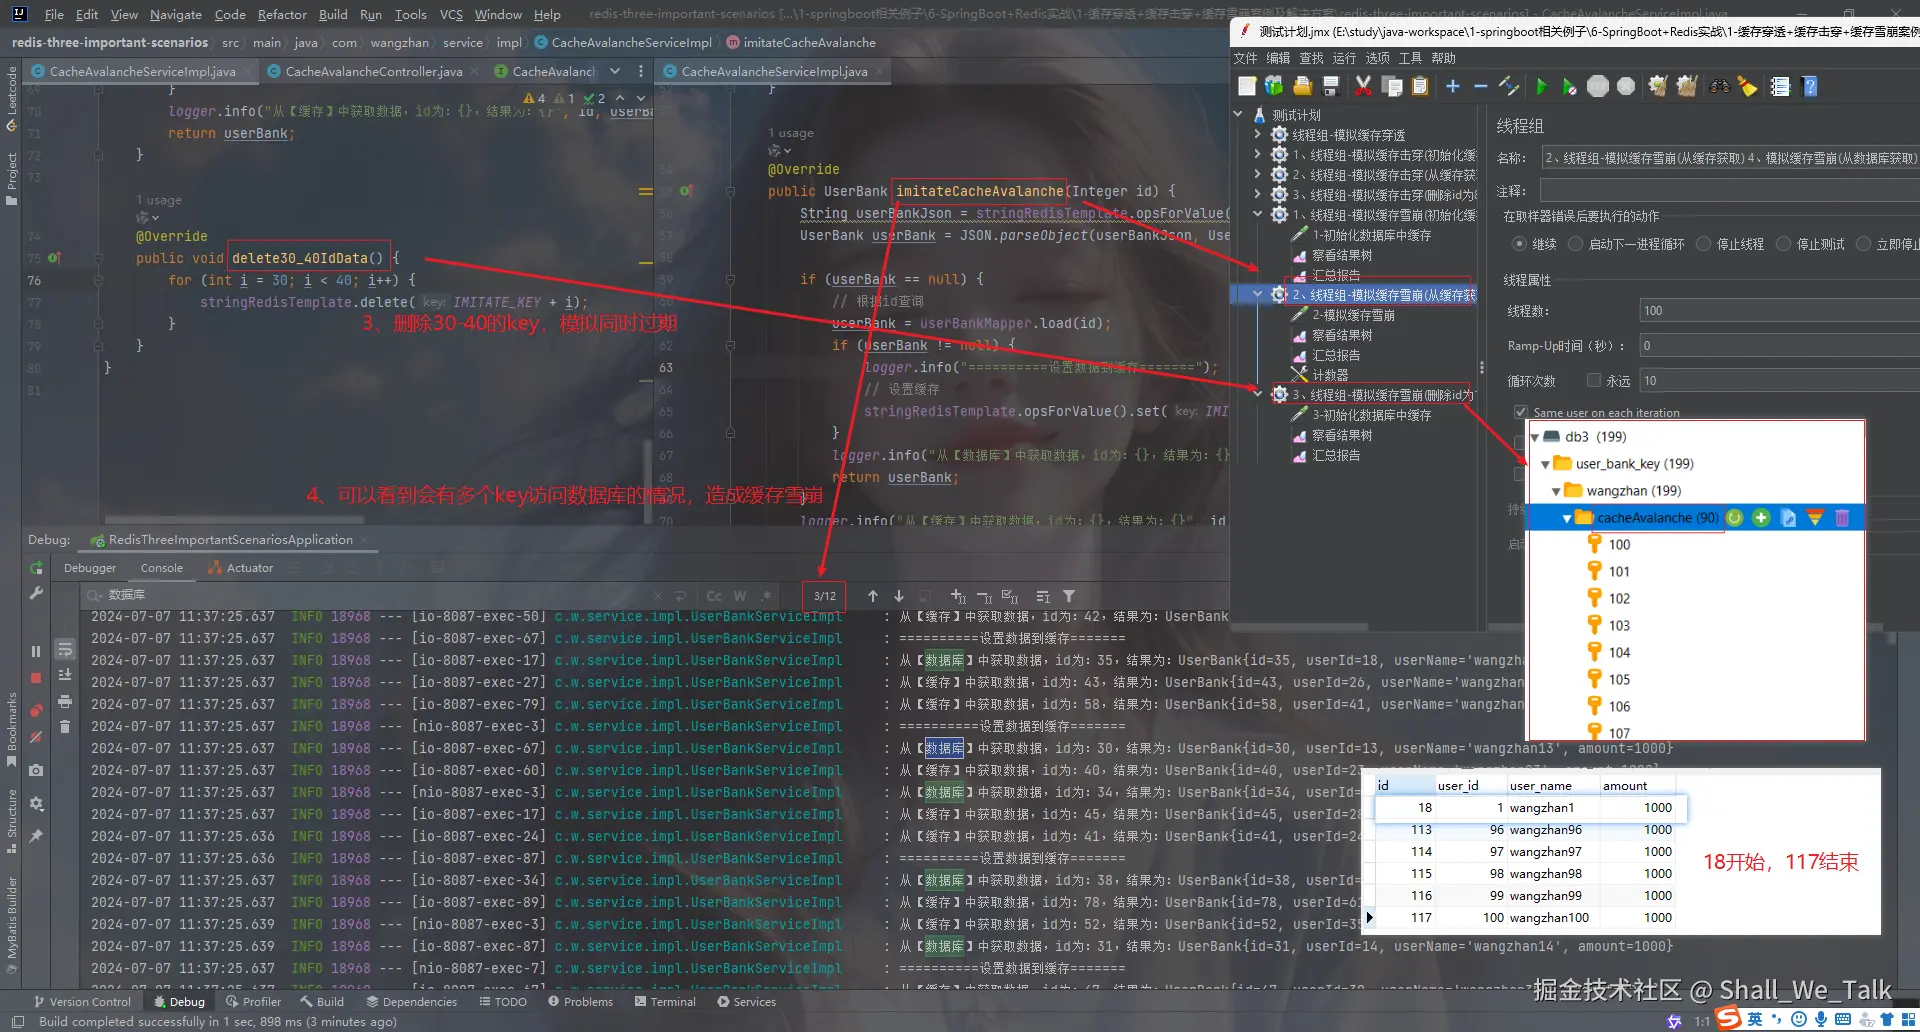Select the 继续 radio button
This screenshot has width=1920, height=1032.
tap(1518, 243)
